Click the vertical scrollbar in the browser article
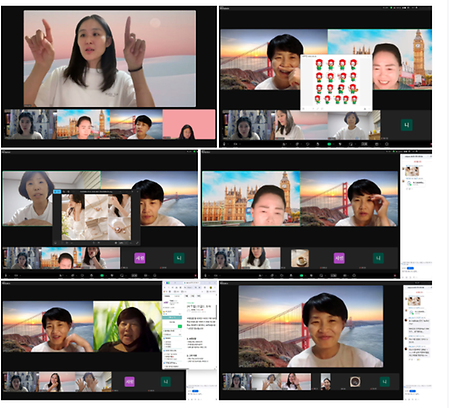This screenshot has width=450, height=408. point(216,312)
